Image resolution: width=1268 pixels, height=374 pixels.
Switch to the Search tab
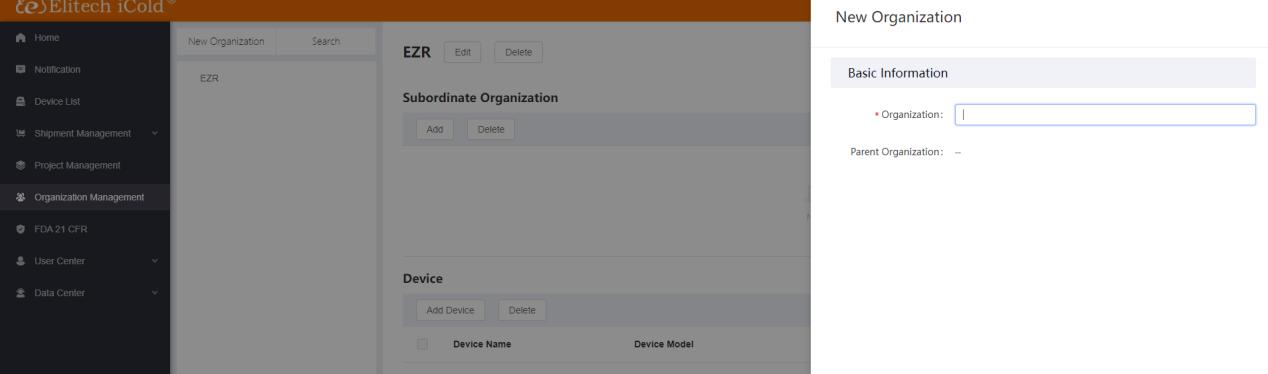(326, 41)
